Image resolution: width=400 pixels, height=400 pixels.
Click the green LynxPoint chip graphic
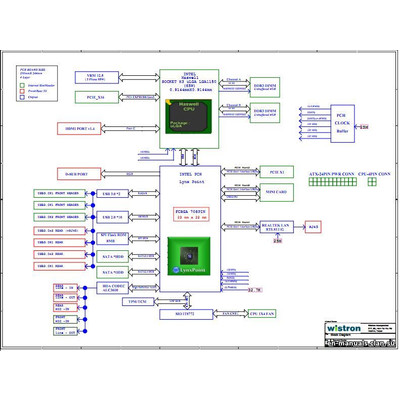189,256
